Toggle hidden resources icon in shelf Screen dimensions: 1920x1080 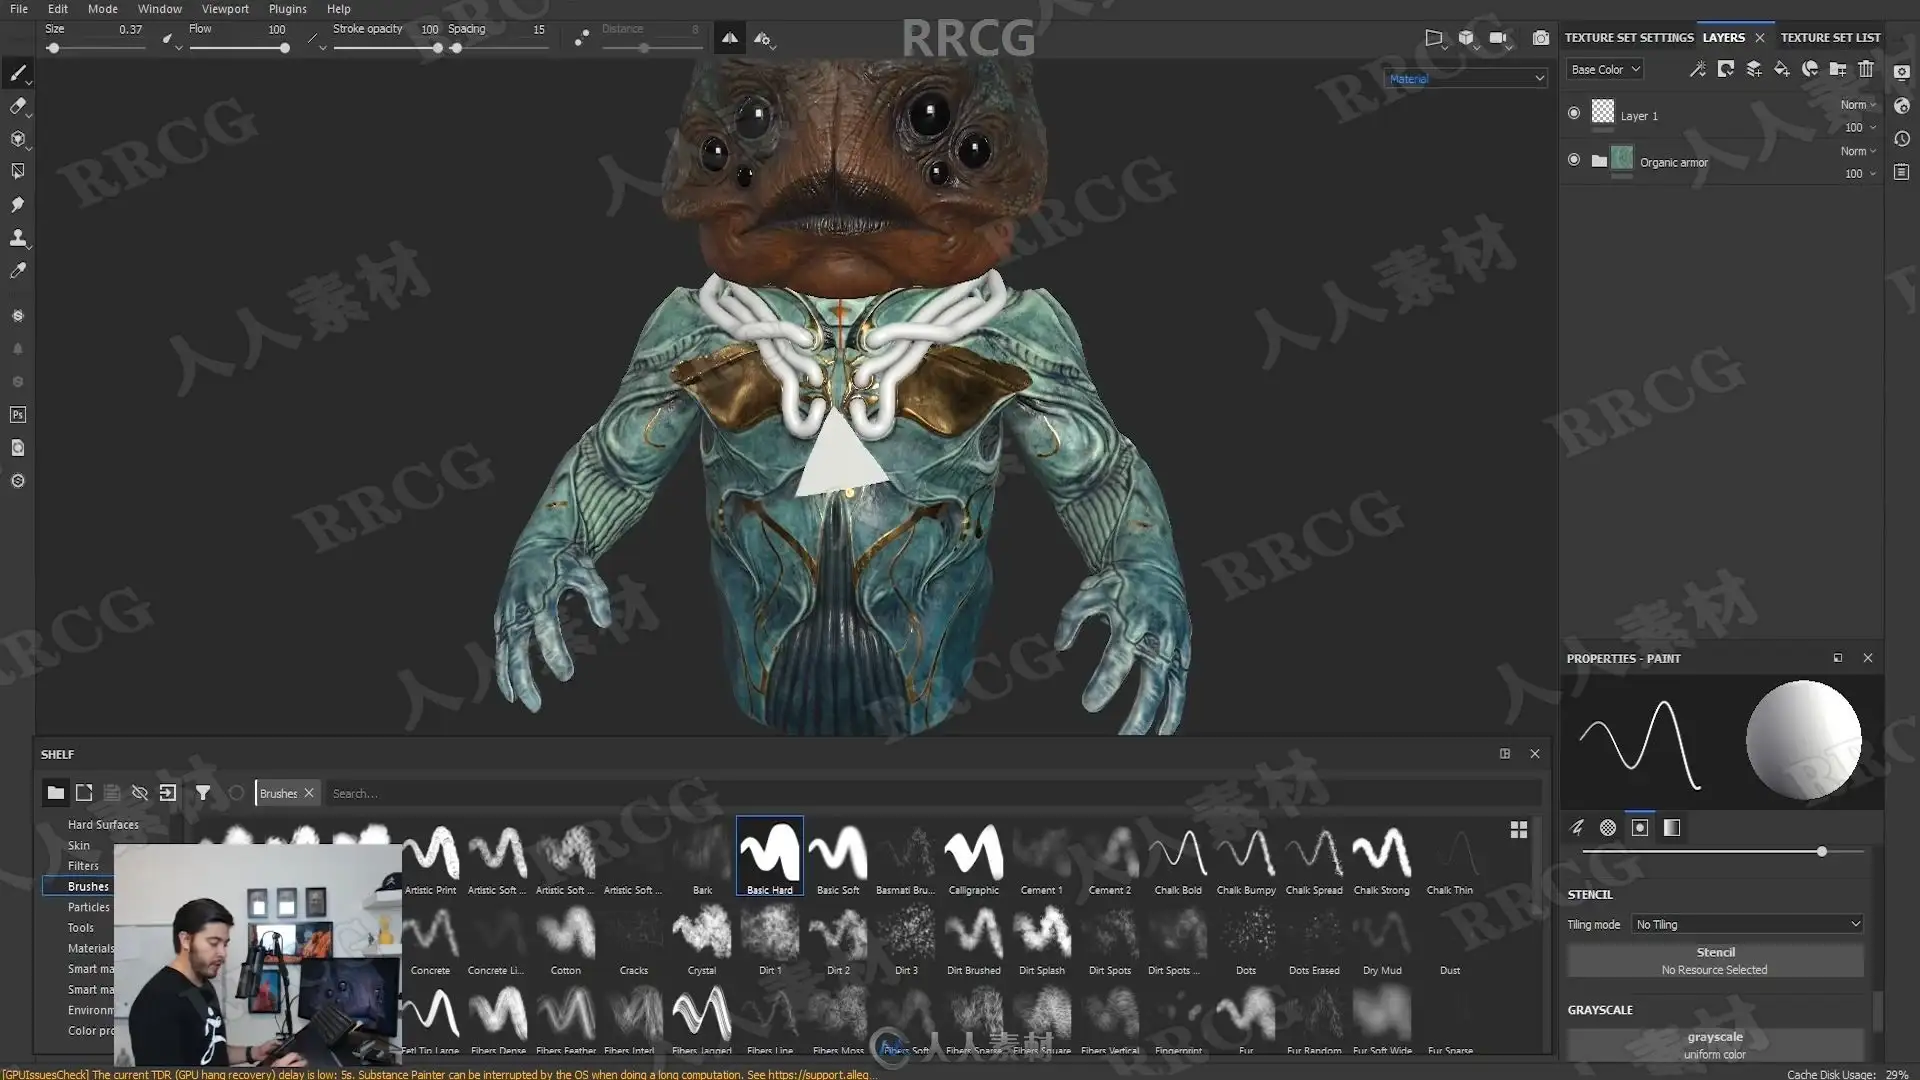pos(140,793)
